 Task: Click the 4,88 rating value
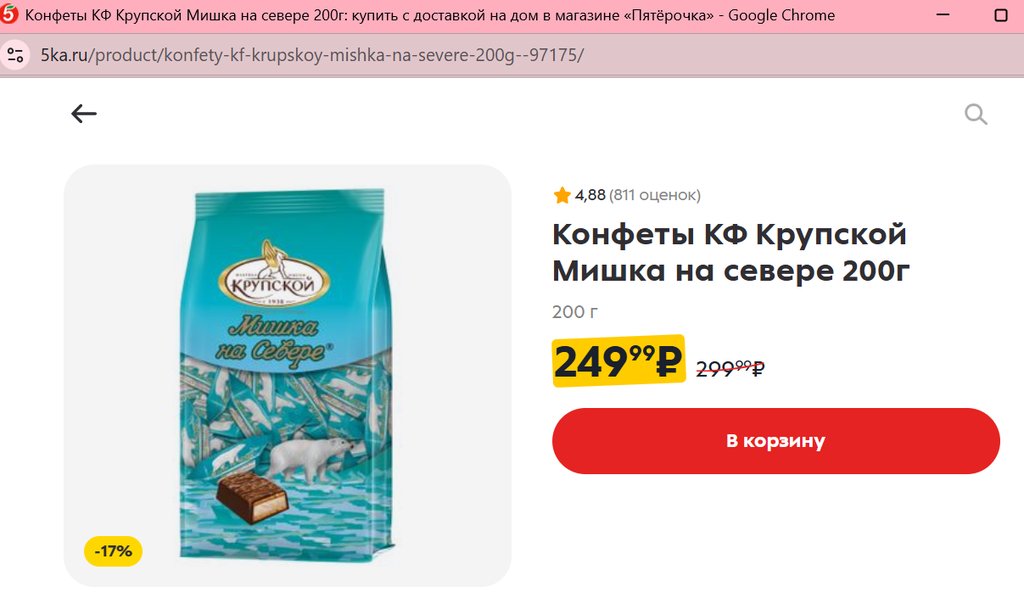pyautogui.click(x=590, y=195)
